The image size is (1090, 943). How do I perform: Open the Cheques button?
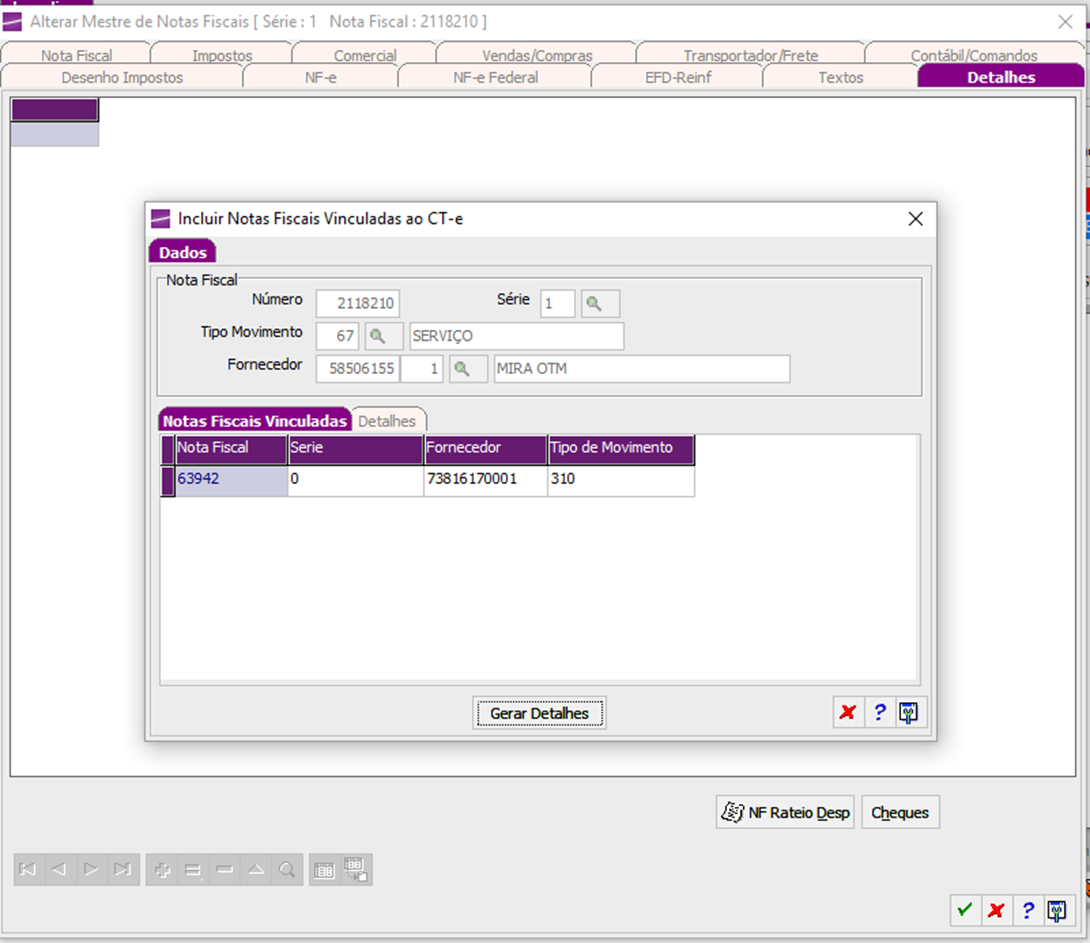(899, 813)
